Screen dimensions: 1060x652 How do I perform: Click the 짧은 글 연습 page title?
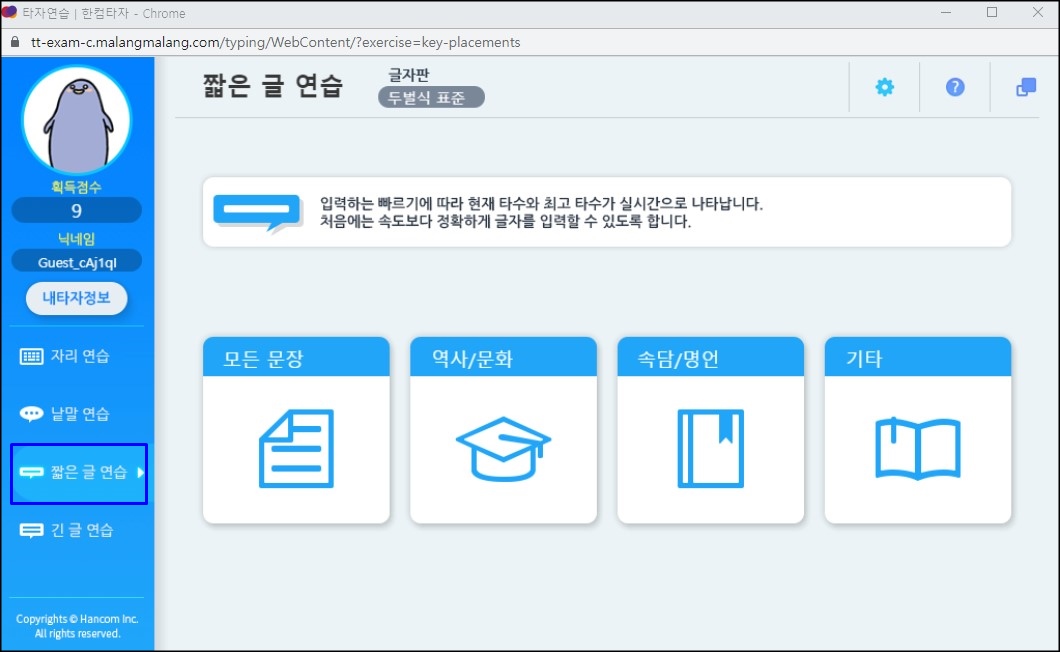[273, 86]
